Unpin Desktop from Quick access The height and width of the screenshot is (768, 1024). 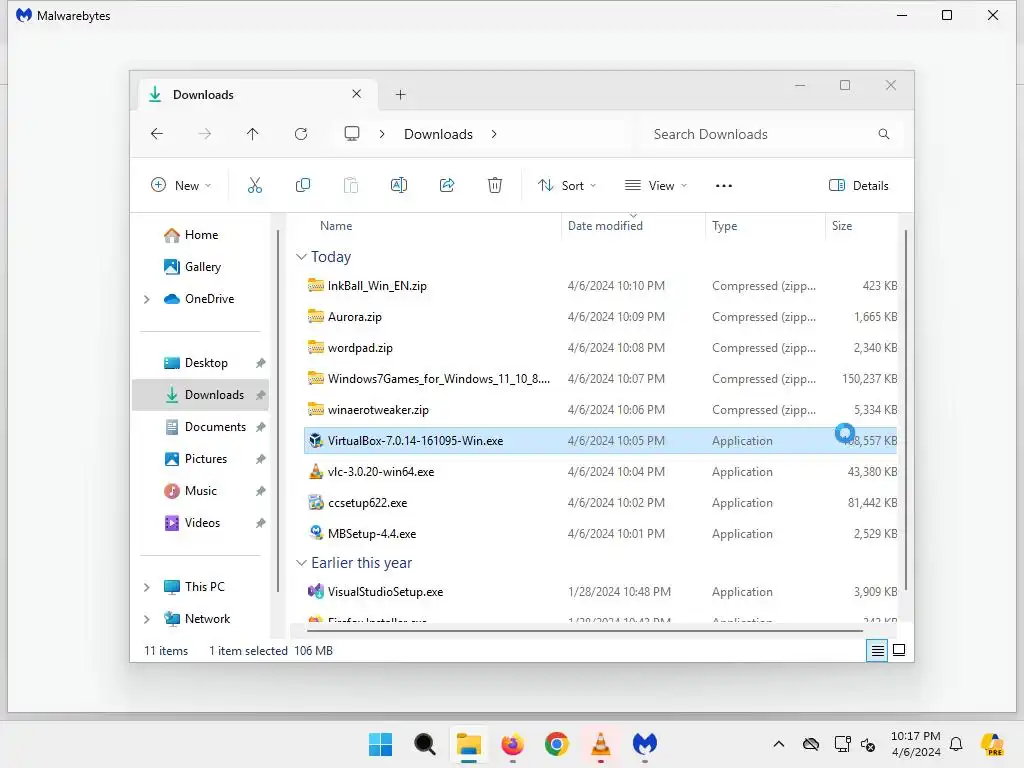tap(261, 363)
